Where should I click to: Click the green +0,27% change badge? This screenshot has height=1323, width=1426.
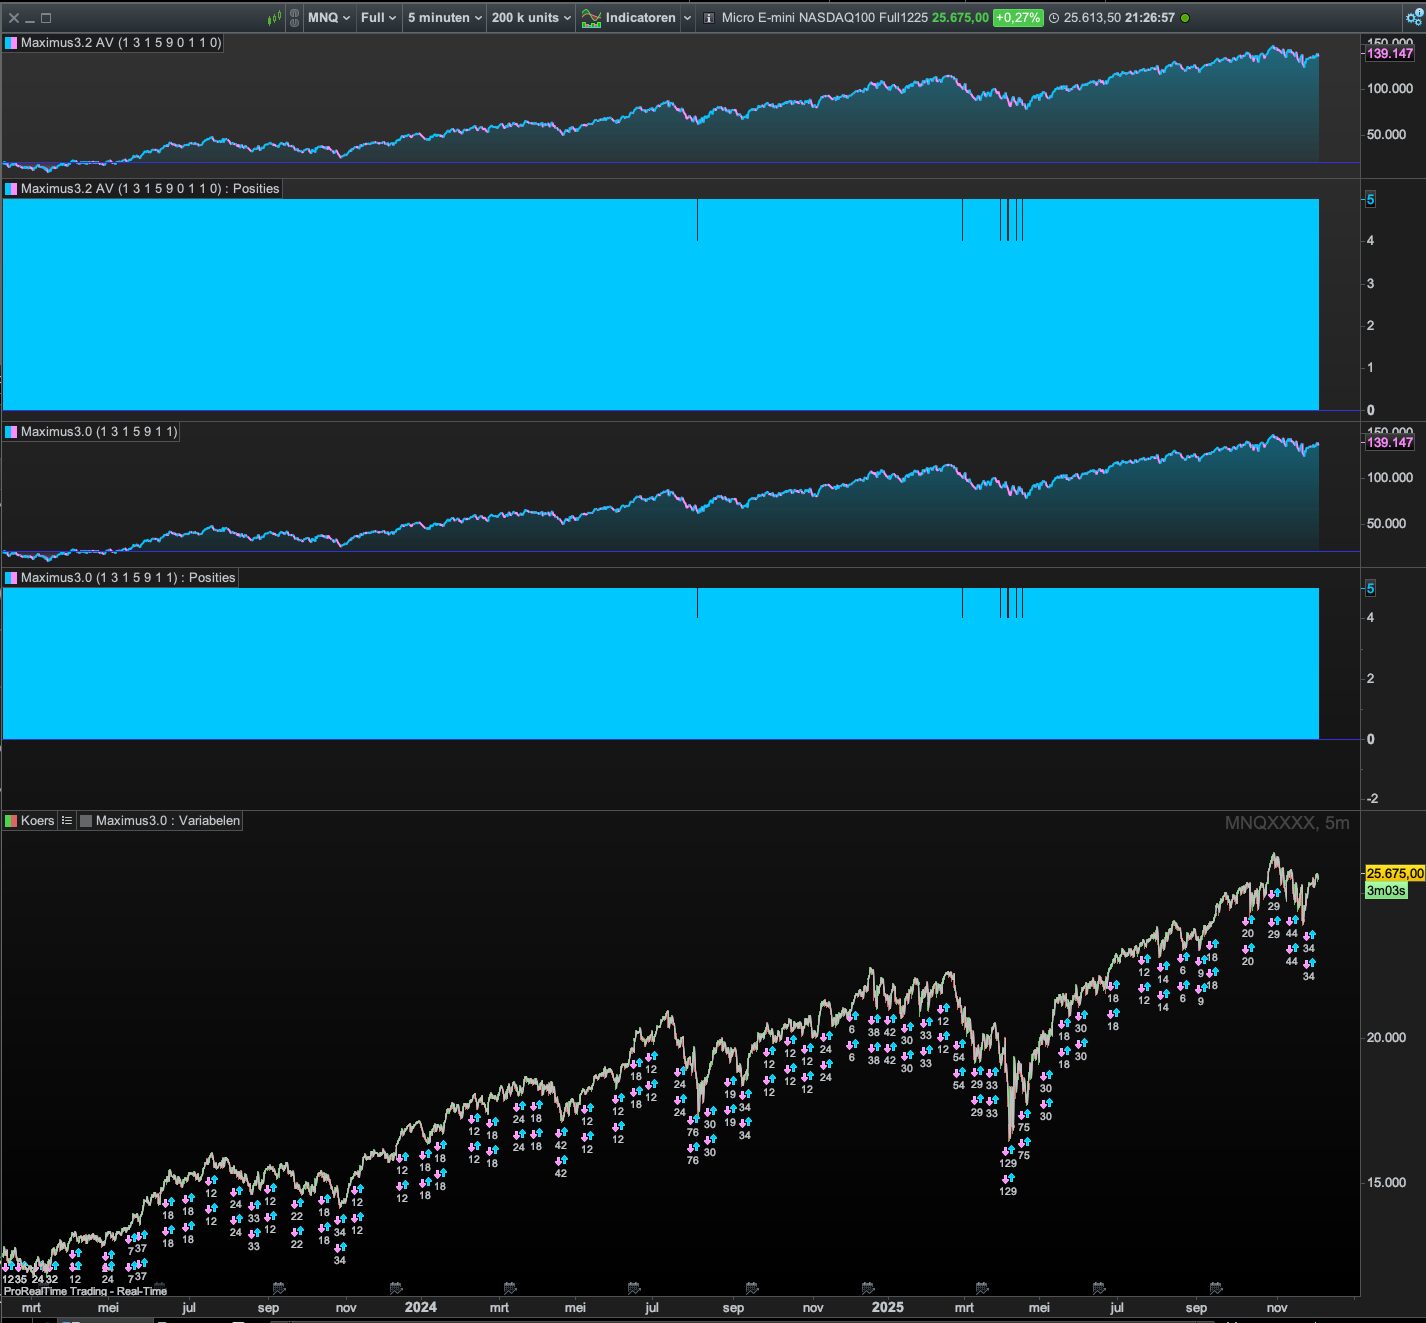pyautogui.click(x=1017, y=18)
